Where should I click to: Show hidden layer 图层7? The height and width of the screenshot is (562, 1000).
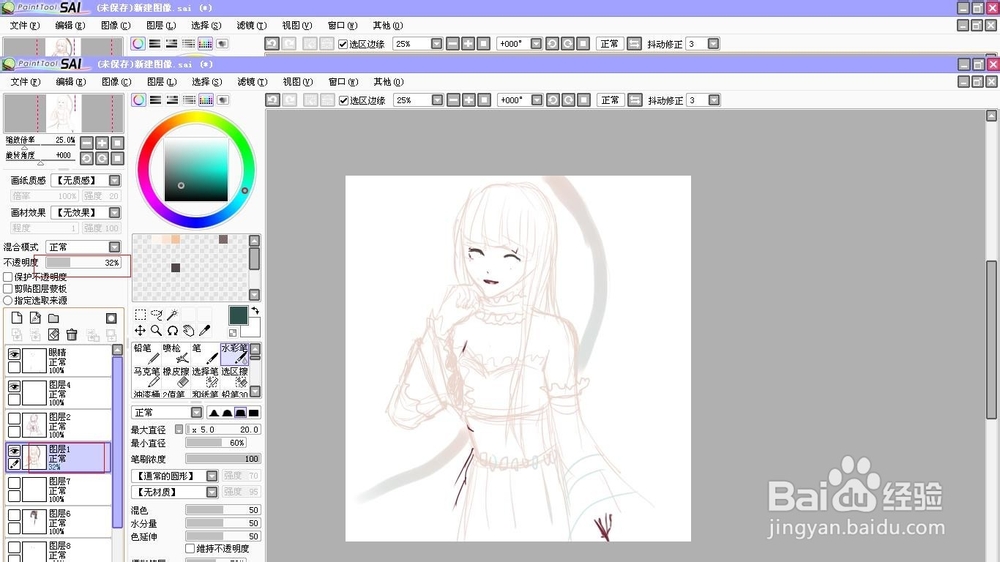14,483
